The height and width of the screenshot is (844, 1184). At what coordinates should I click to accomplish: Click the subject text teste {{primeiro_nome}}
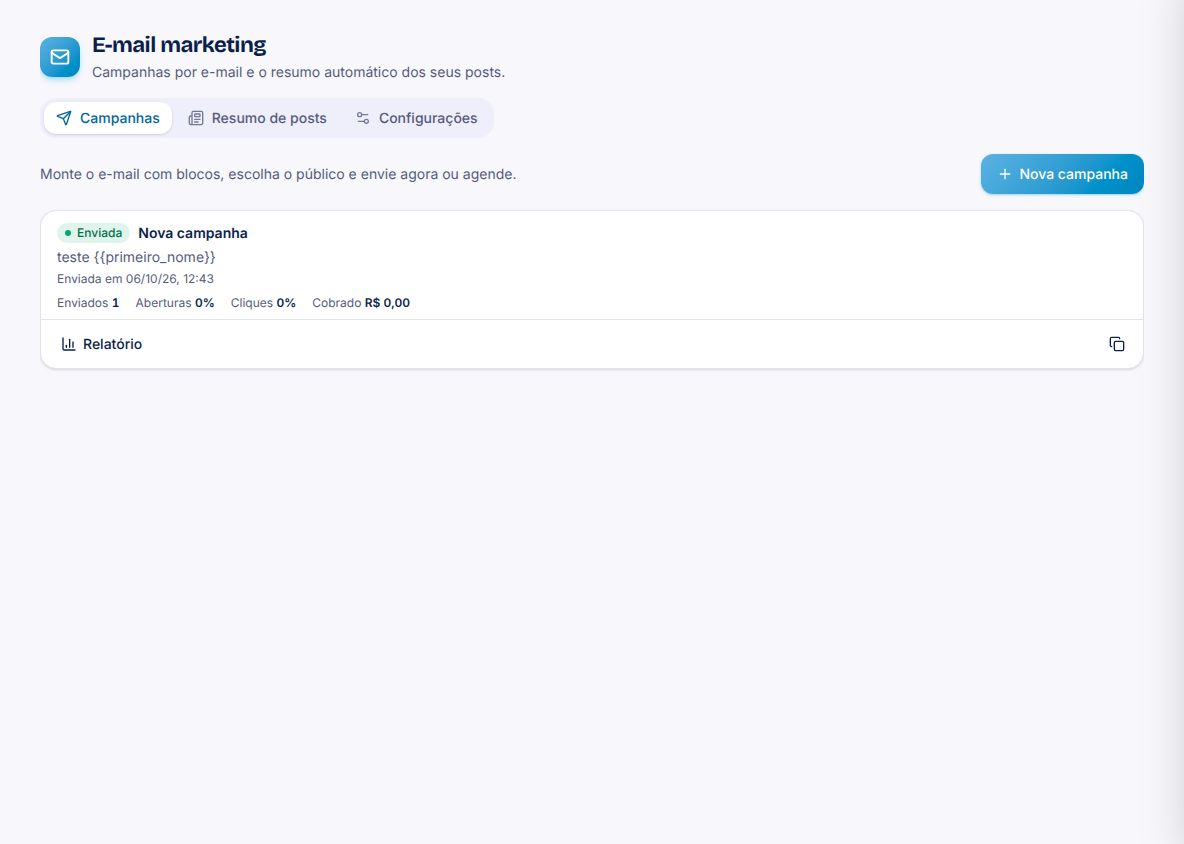click(x=136, y=257)
